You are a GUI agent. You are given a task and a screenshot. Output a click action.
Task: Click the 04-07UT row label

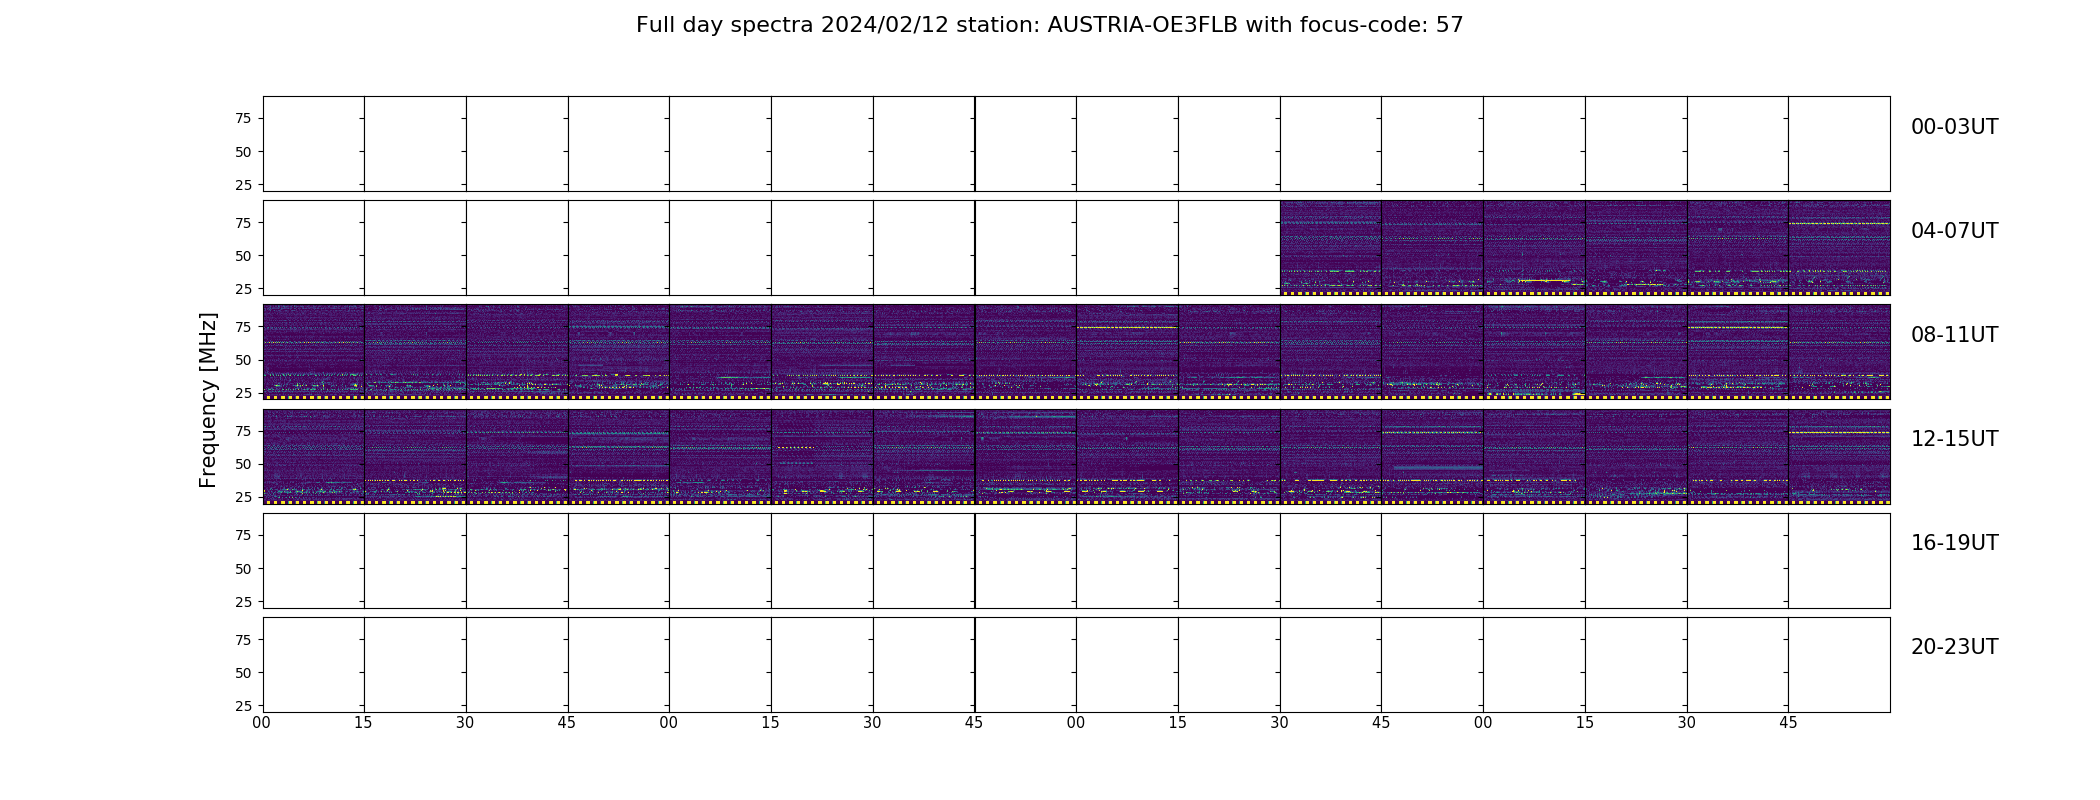tap(1954, 231)
